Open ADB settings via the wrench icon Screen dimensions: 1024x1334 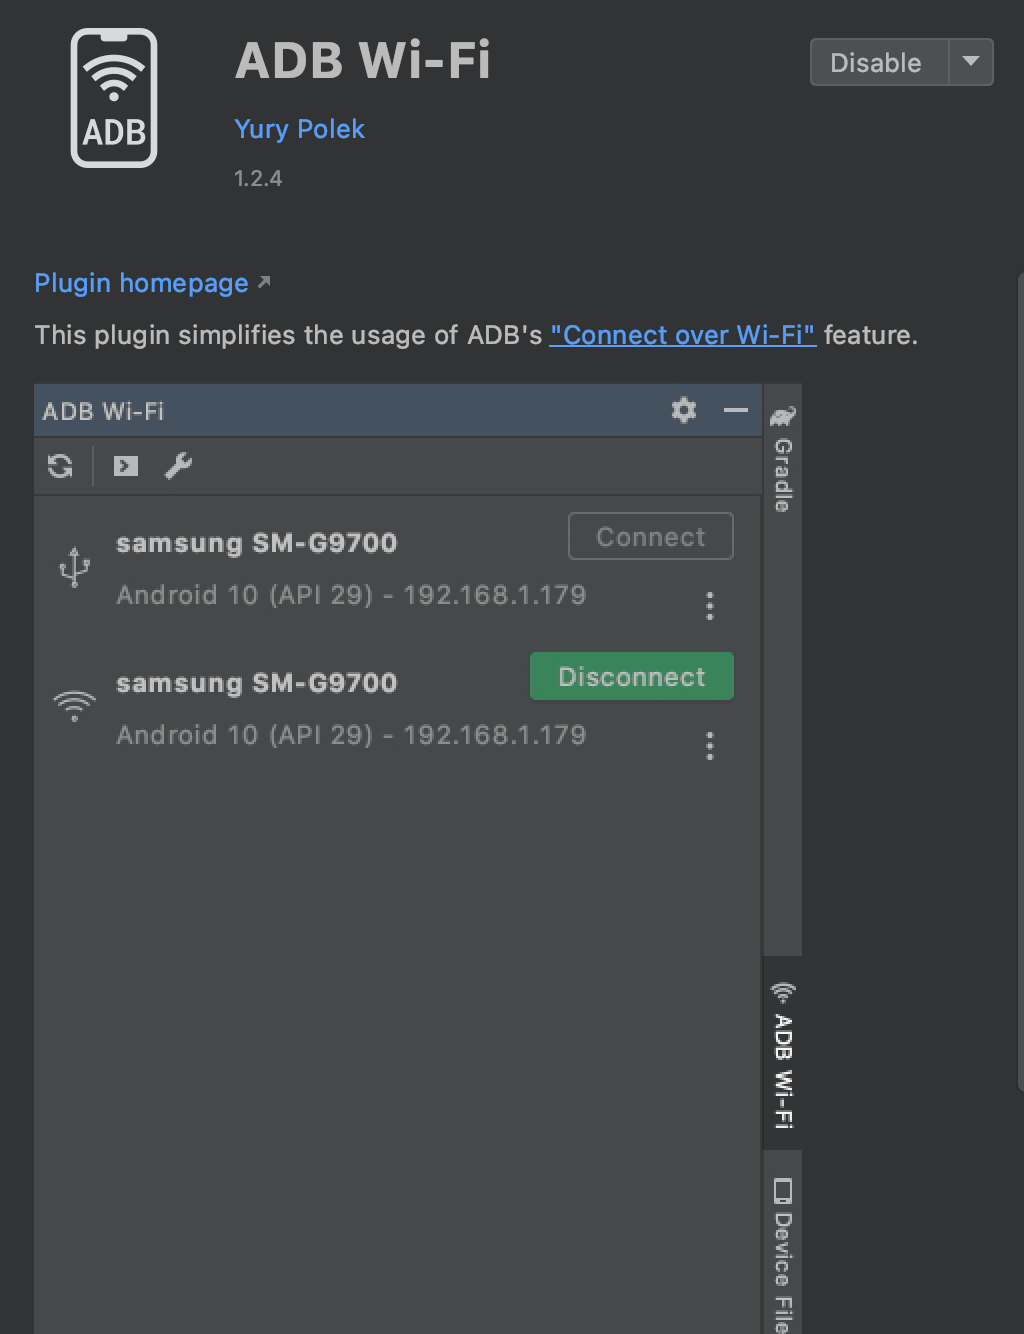(x=178, y=465)
